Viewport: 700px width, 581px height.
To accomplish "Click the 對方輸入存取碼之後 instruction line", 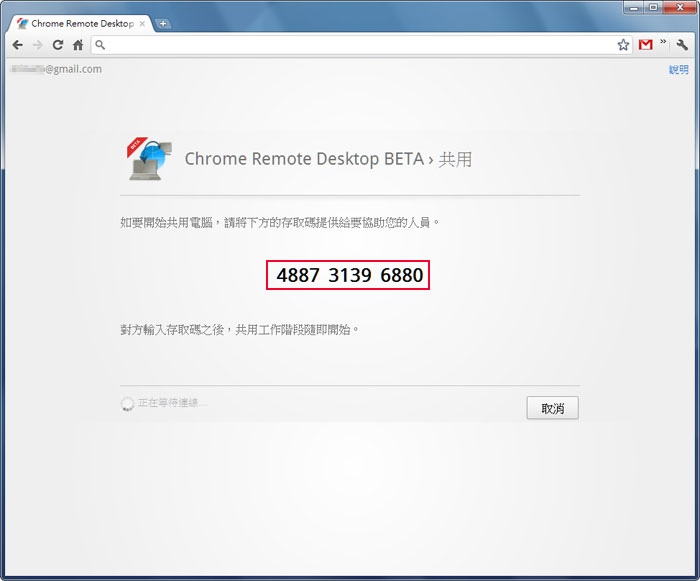I will (240, 330).
